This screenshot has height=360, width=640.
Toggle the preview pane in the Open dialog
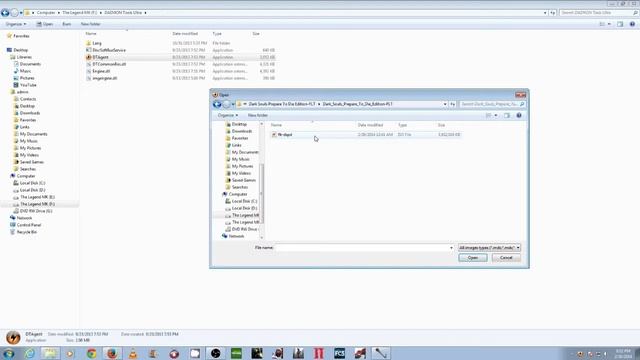click(507, 116)
